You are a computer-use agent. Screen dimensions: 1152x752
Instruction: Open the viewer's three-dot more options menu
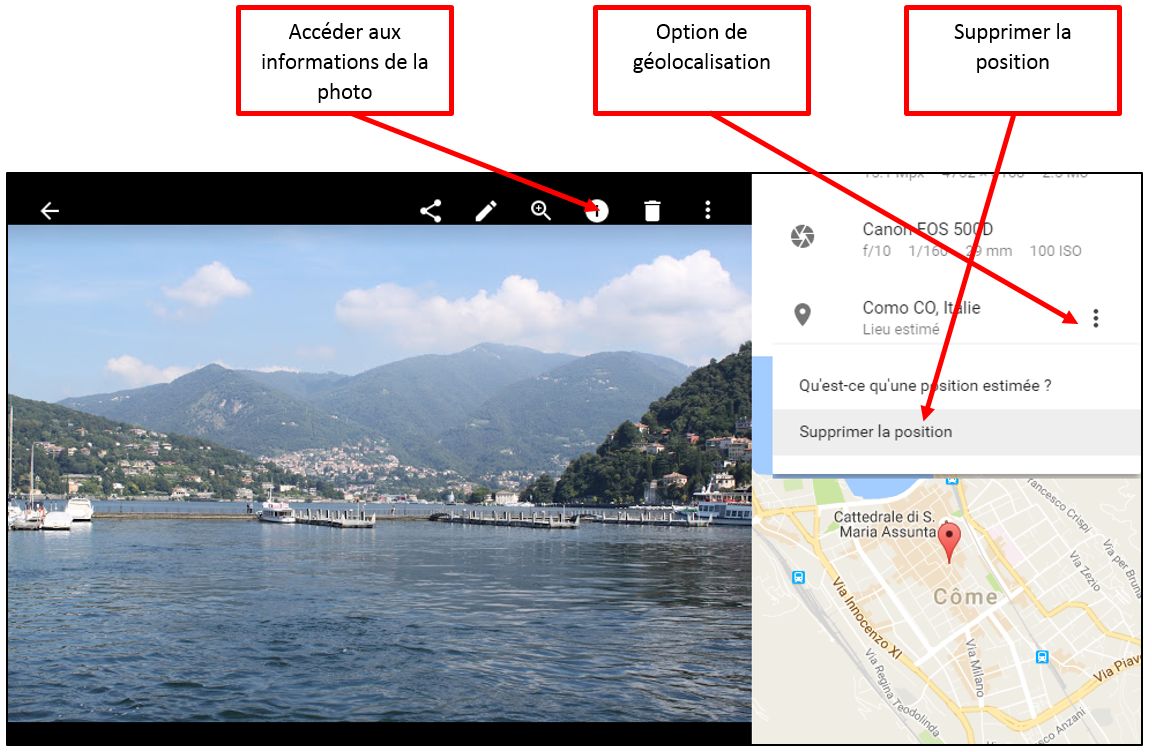pyautogui.click(x=708, y=211)
